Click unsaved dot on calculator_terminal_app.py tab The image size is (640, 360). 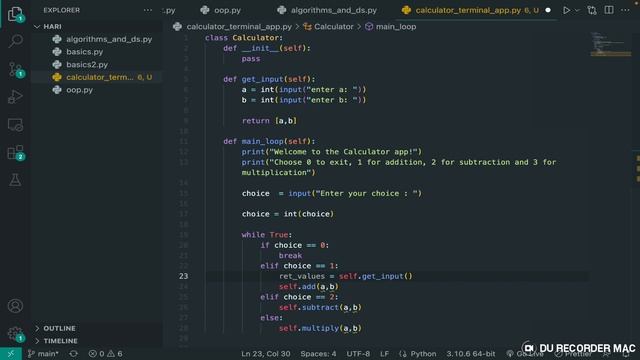548,10
